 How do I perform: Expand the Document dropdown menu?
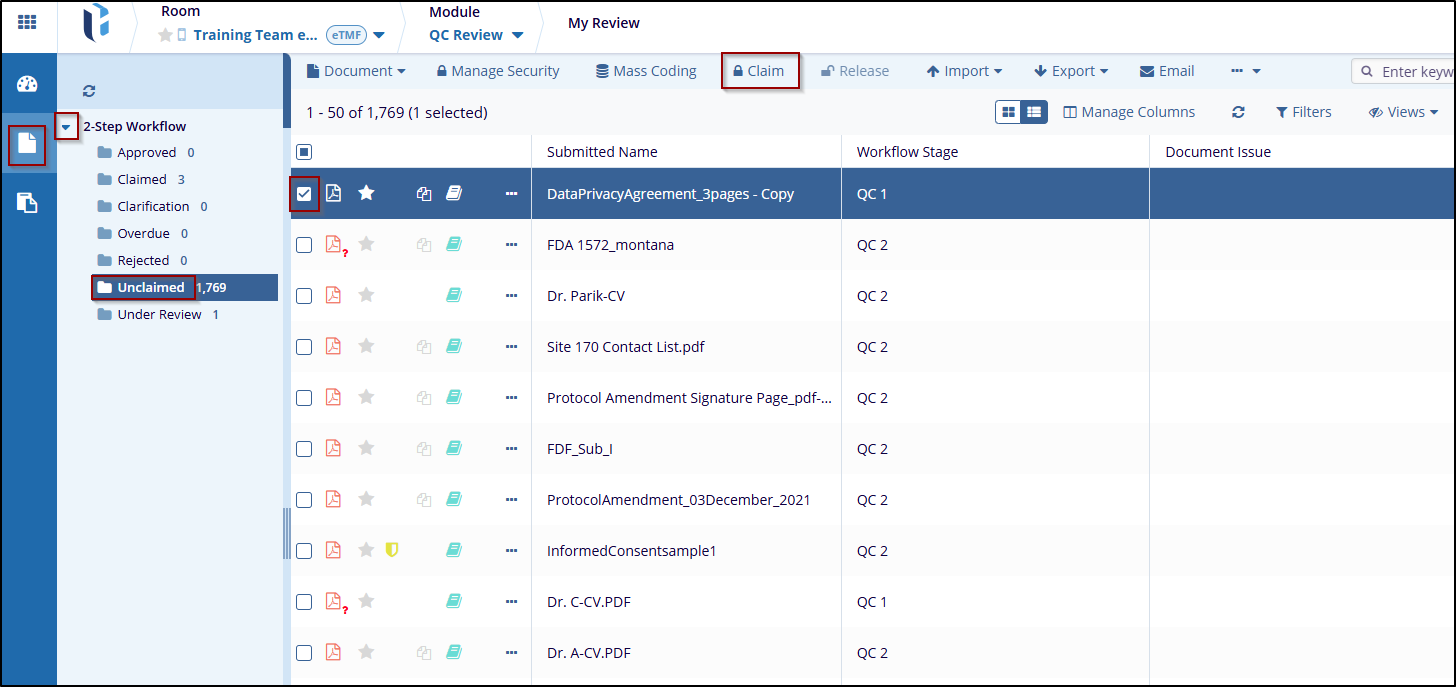pos(356,71)
